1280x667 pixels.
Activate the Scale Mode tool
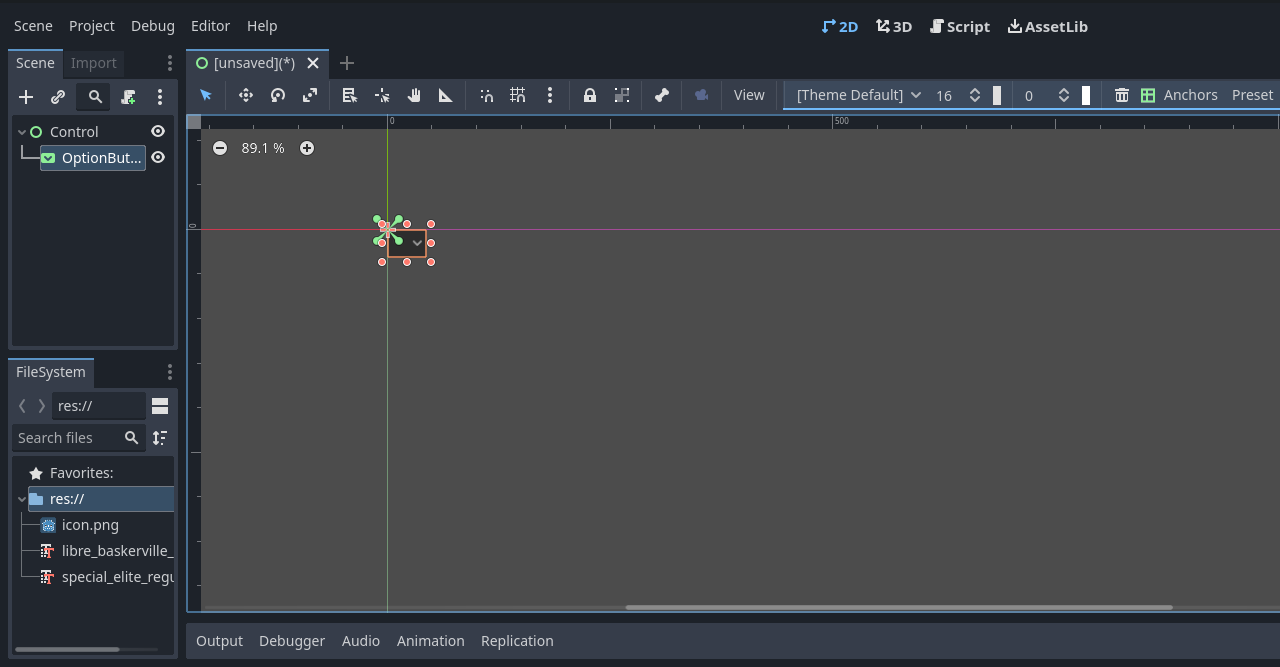(x=310, y=95)
